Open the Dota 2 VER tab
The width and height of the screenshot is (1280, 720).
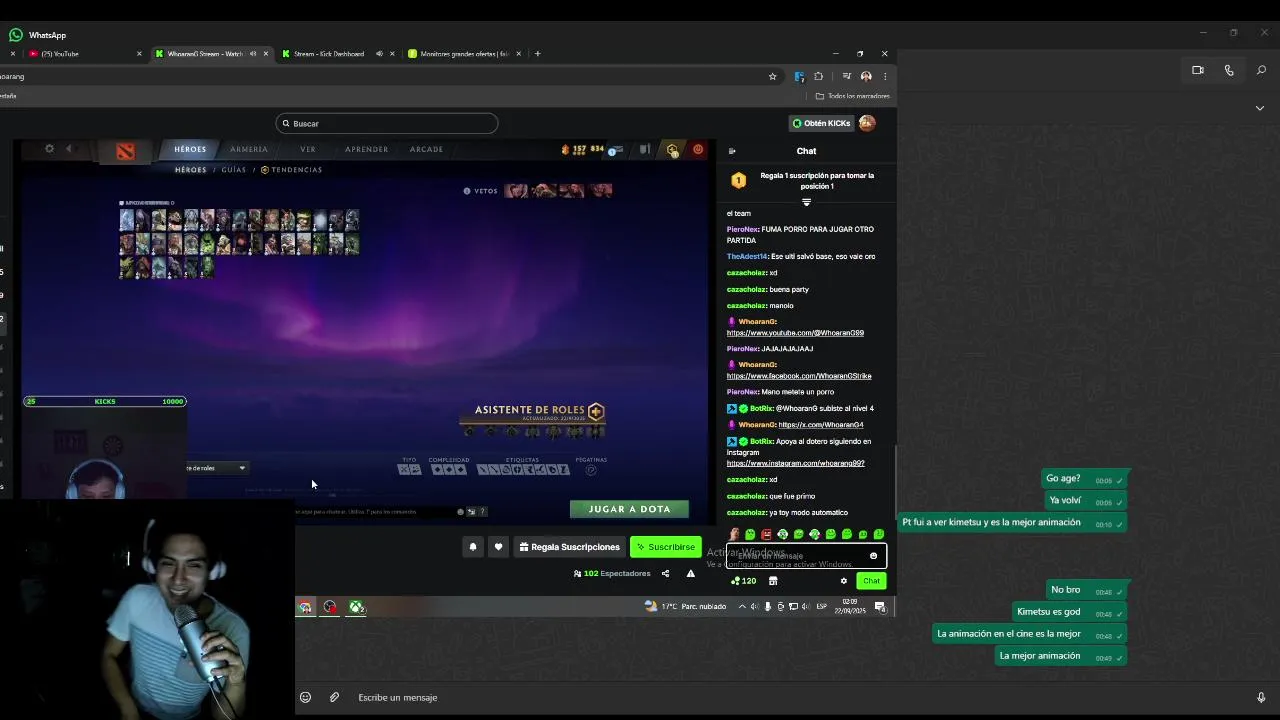point(308,149)
